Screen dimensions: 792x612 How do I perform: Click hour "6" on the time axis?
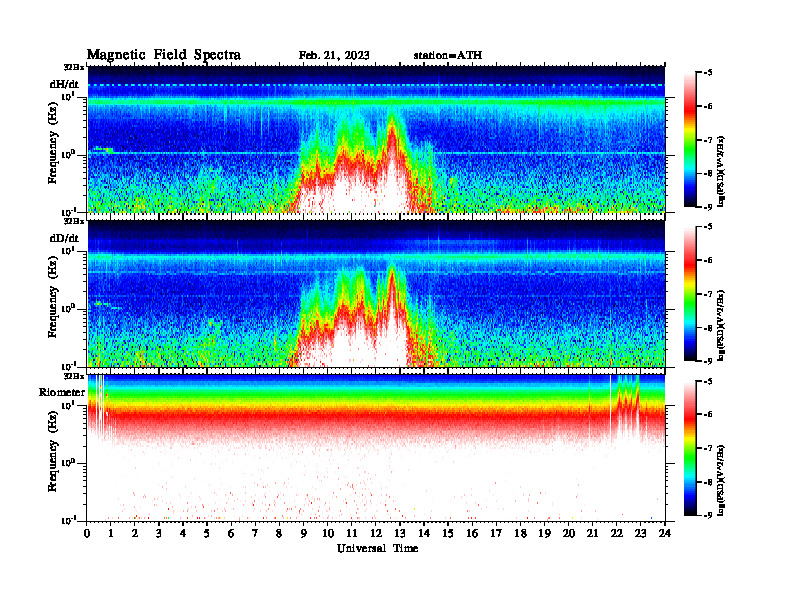[x=231, y=534]
